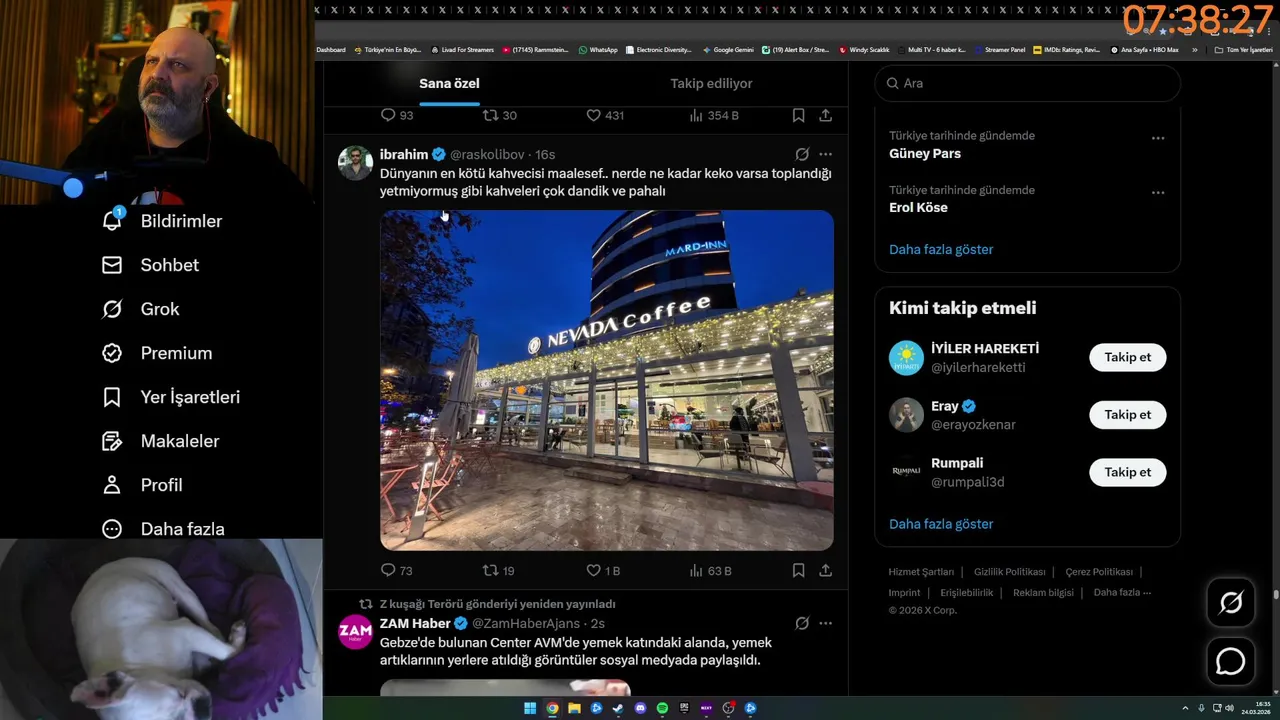1280x720 pixels.
Task: Open the Nevada Coffee photo
Action: 607,380
